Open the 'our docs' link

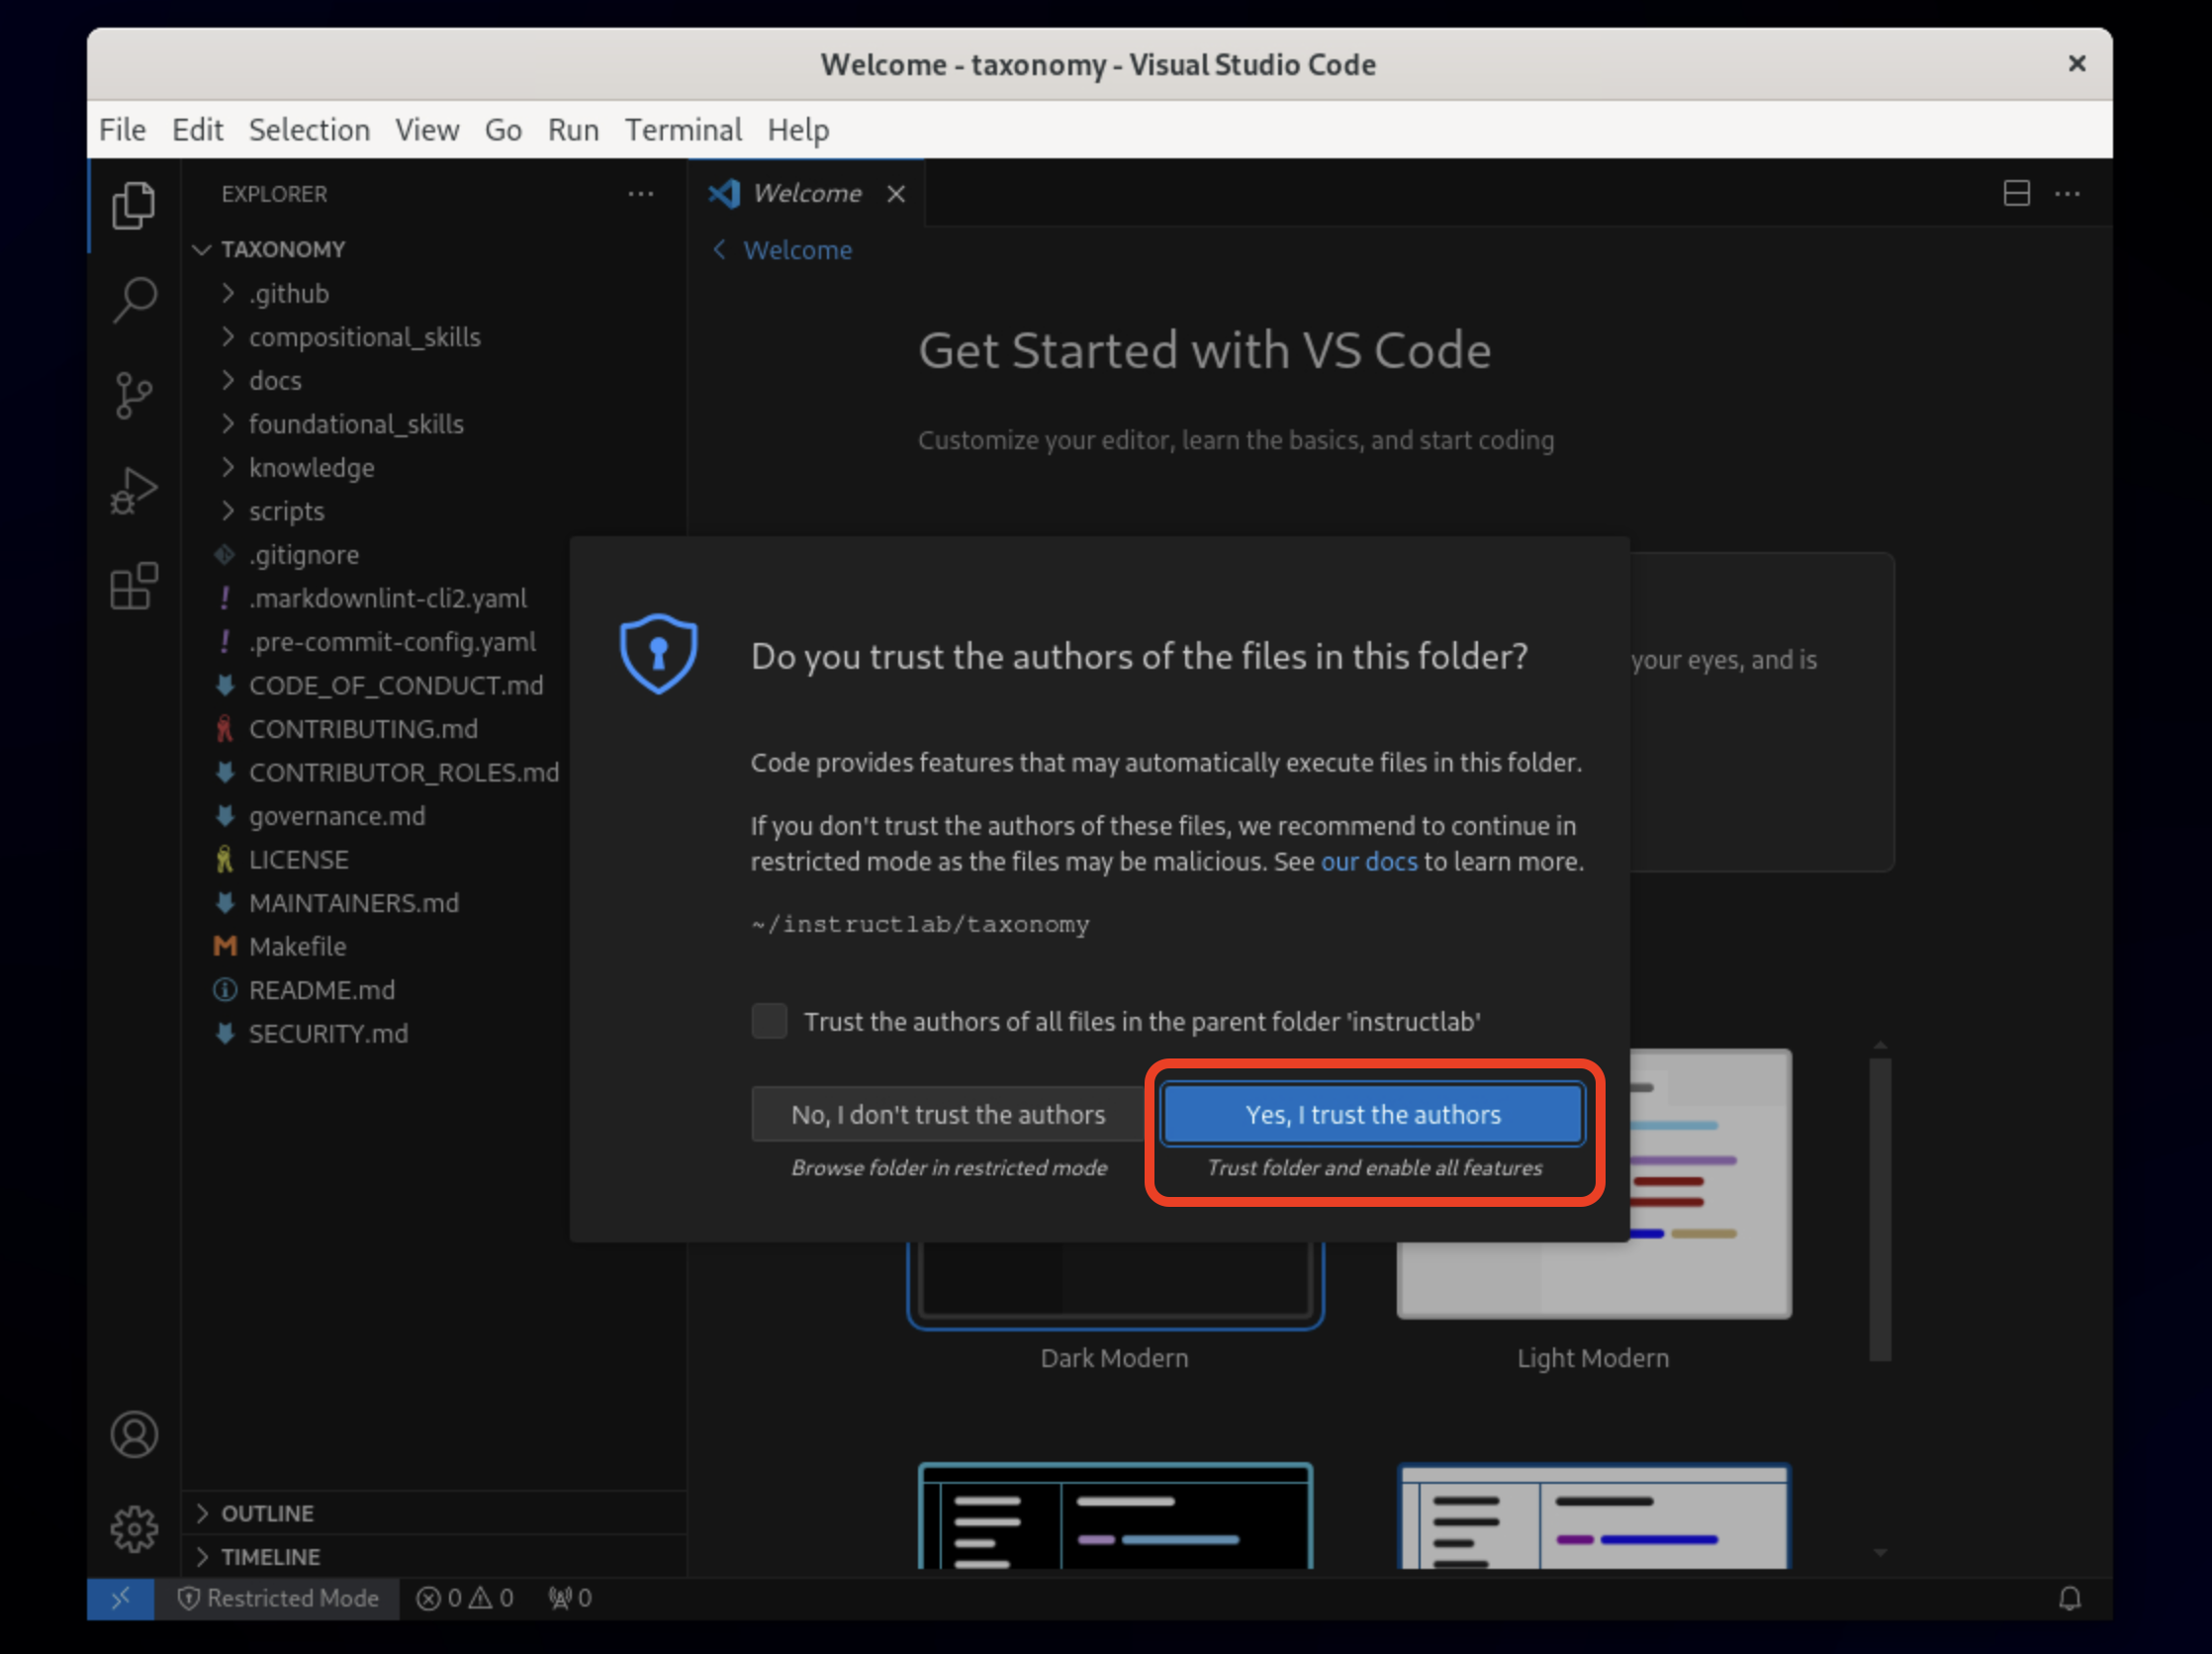pos(1368,861)
